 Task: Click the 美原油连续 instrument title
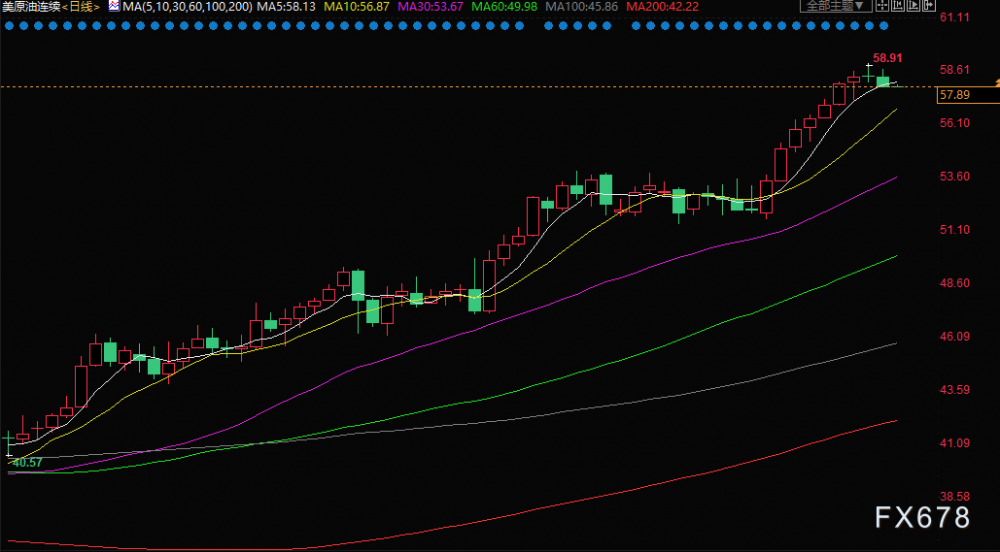pyautogui.click(x=31, y=7)
